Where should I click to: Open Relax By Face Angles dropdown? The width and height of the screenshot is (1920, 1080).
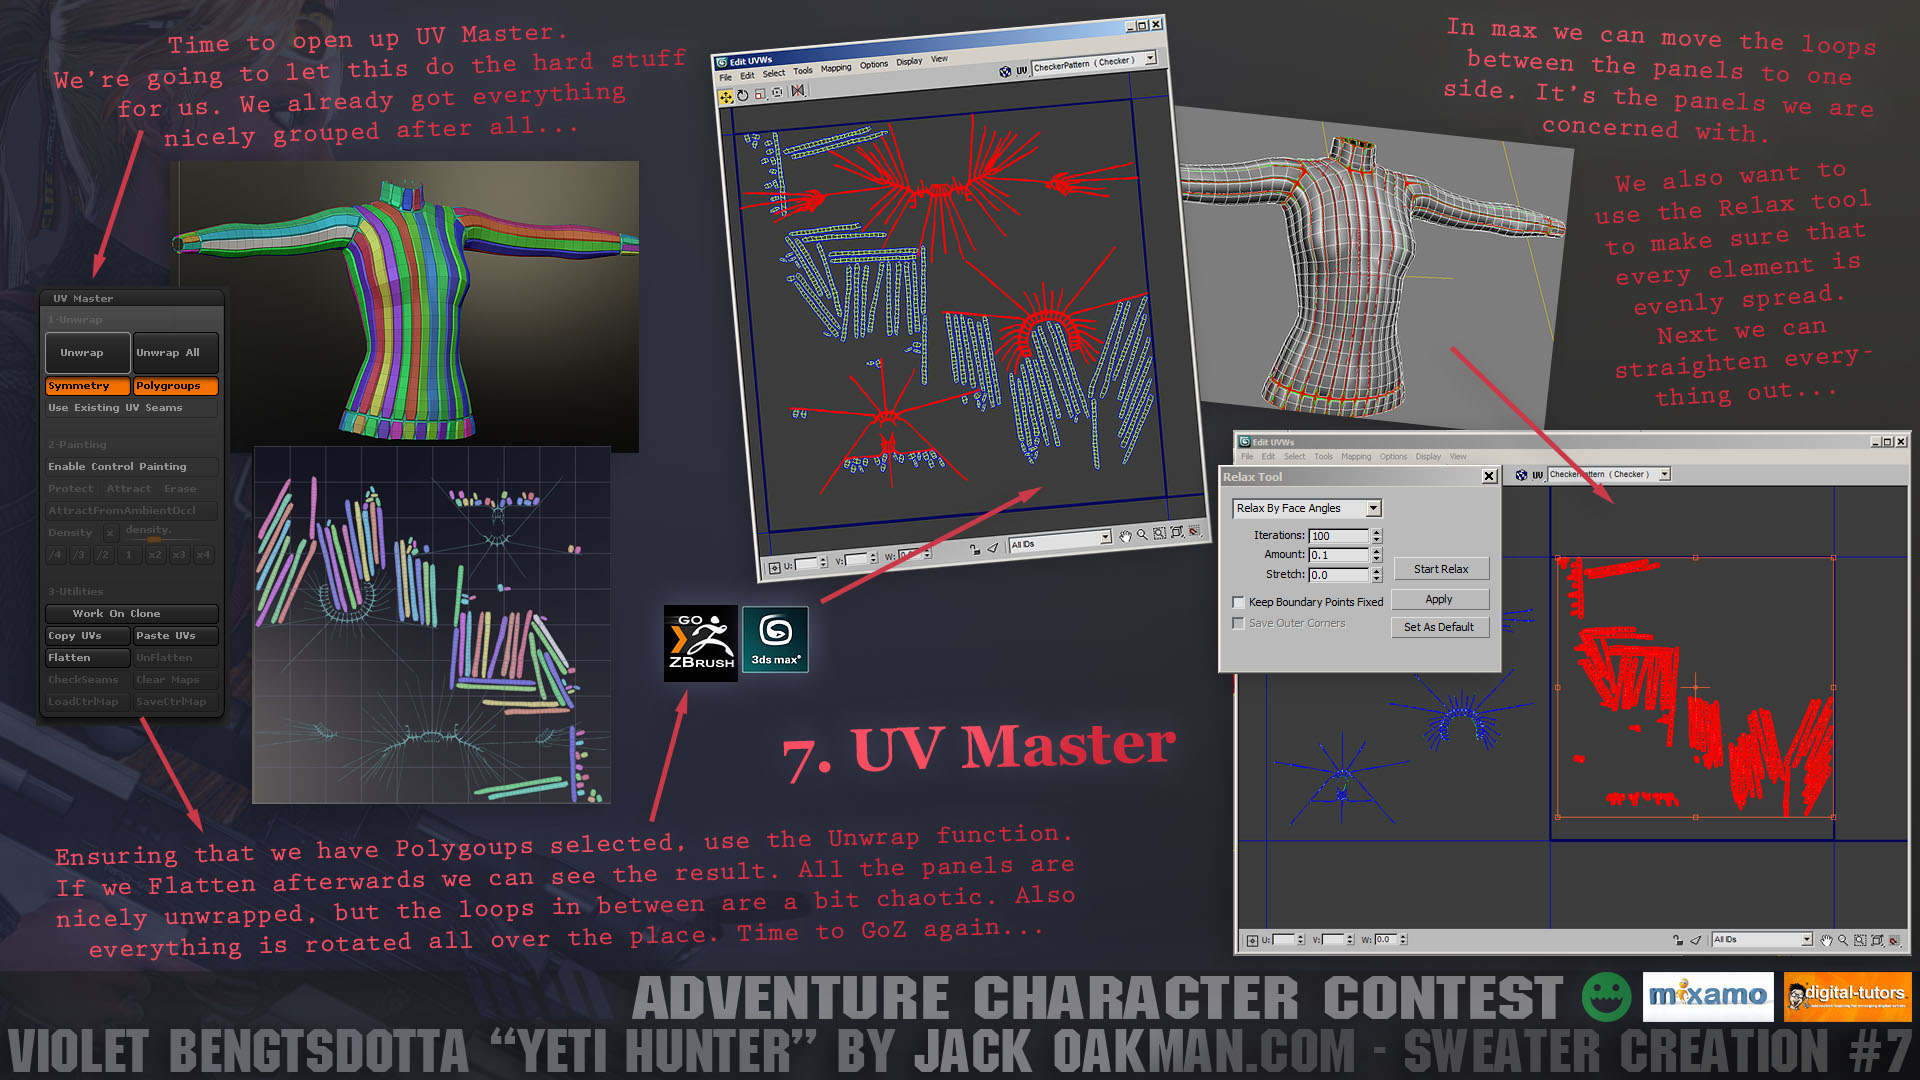(x=1374, y=508)
